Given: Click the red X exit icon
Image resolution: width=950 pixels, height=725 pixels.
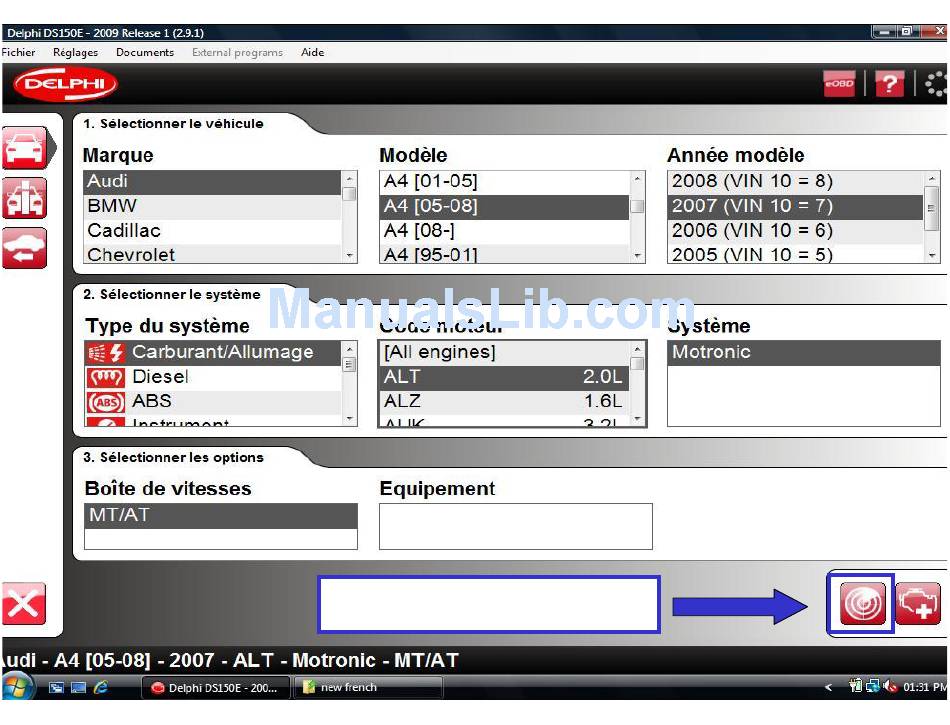Looking at the screenshot, I should [24, 603].
